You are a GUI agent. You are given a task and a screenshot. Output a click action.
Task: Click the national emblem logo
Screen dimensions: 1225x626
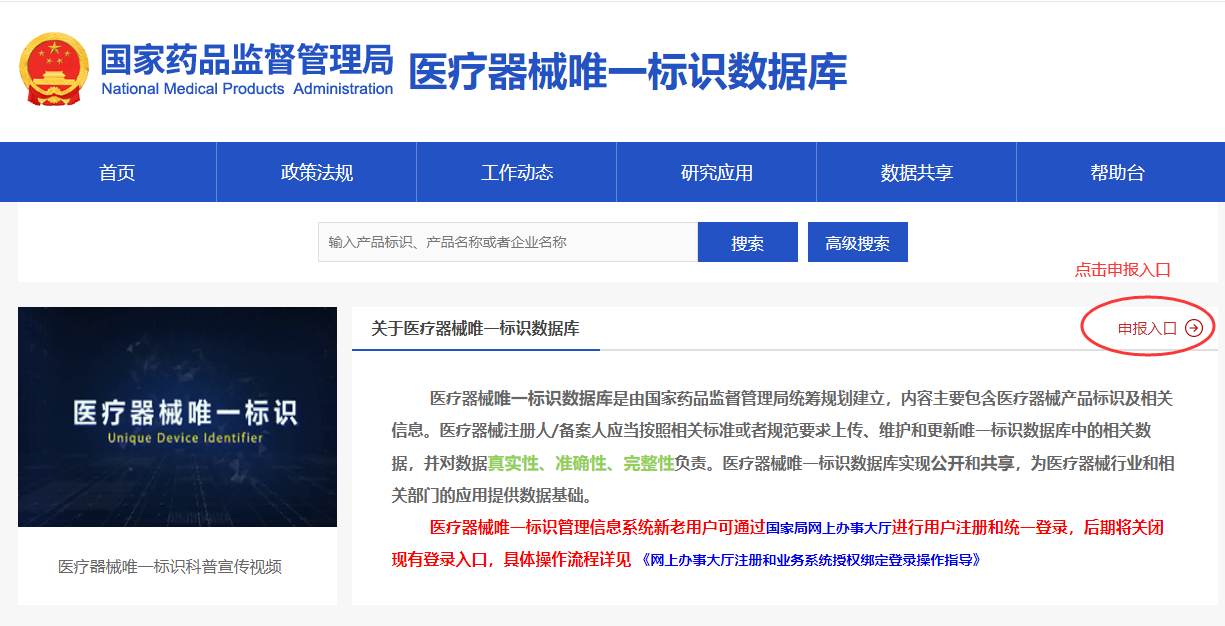tap(54, 69)
